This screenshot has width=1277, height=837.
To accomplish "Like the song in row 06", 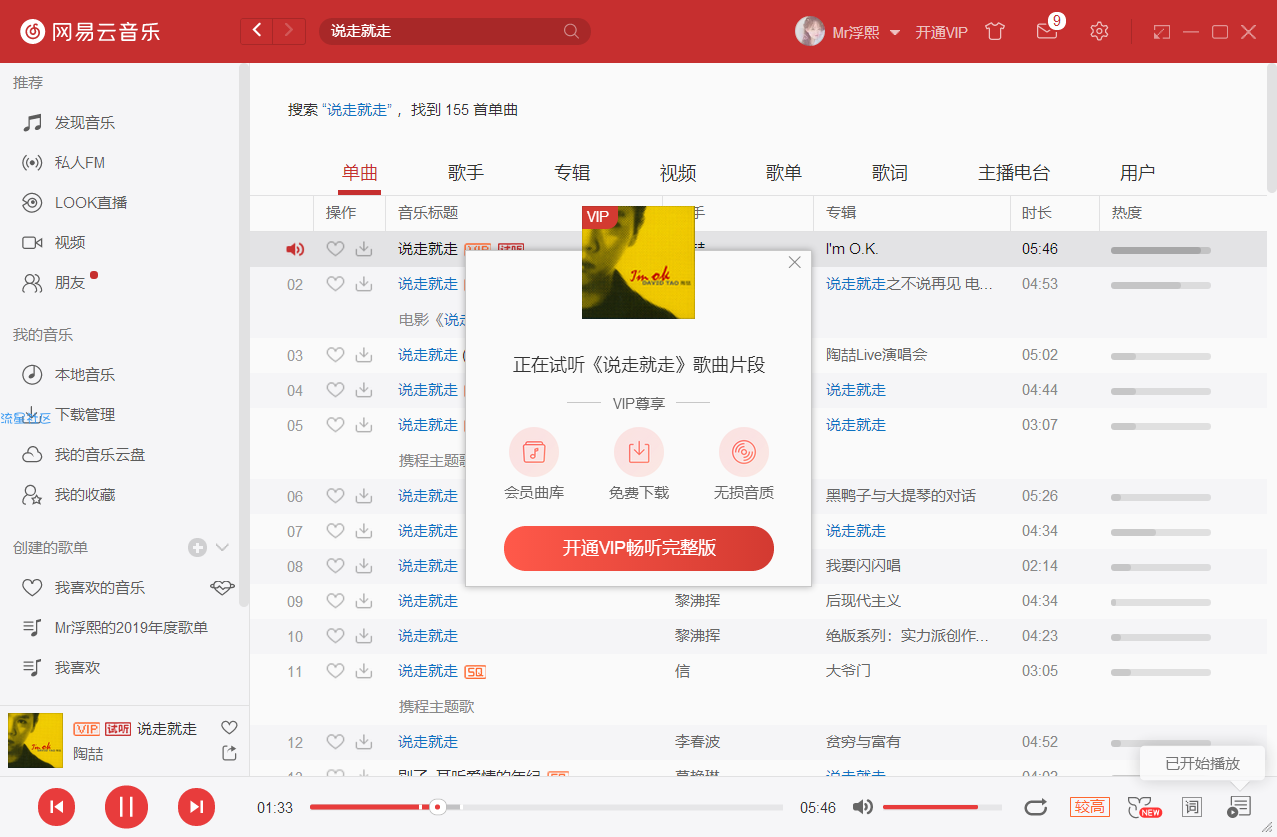I will (335, 496).
